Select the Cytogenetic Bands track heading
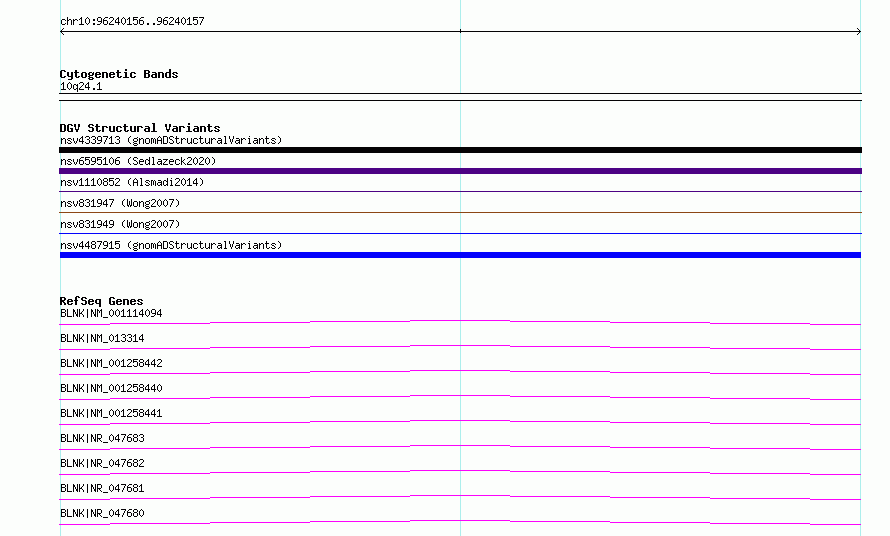 tap(119, 74)
